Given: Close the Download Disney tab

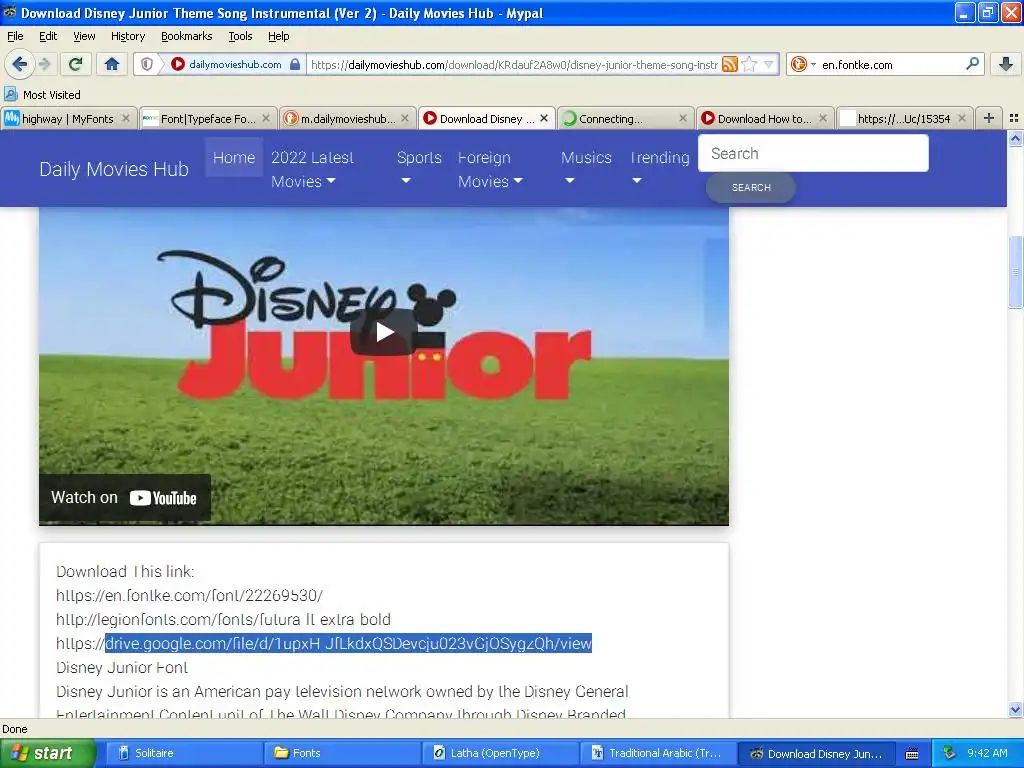Looking at the screenshot, I should coord(544,118).
